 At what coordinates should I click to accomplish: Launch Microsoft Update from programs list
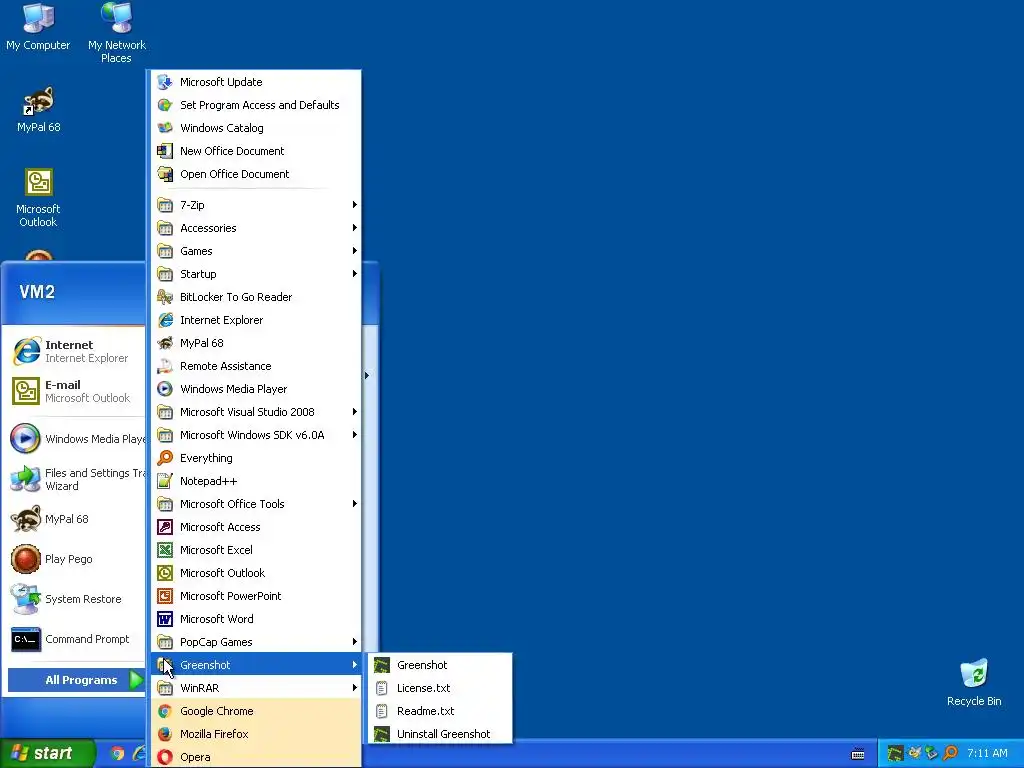(x=256, y=82)
